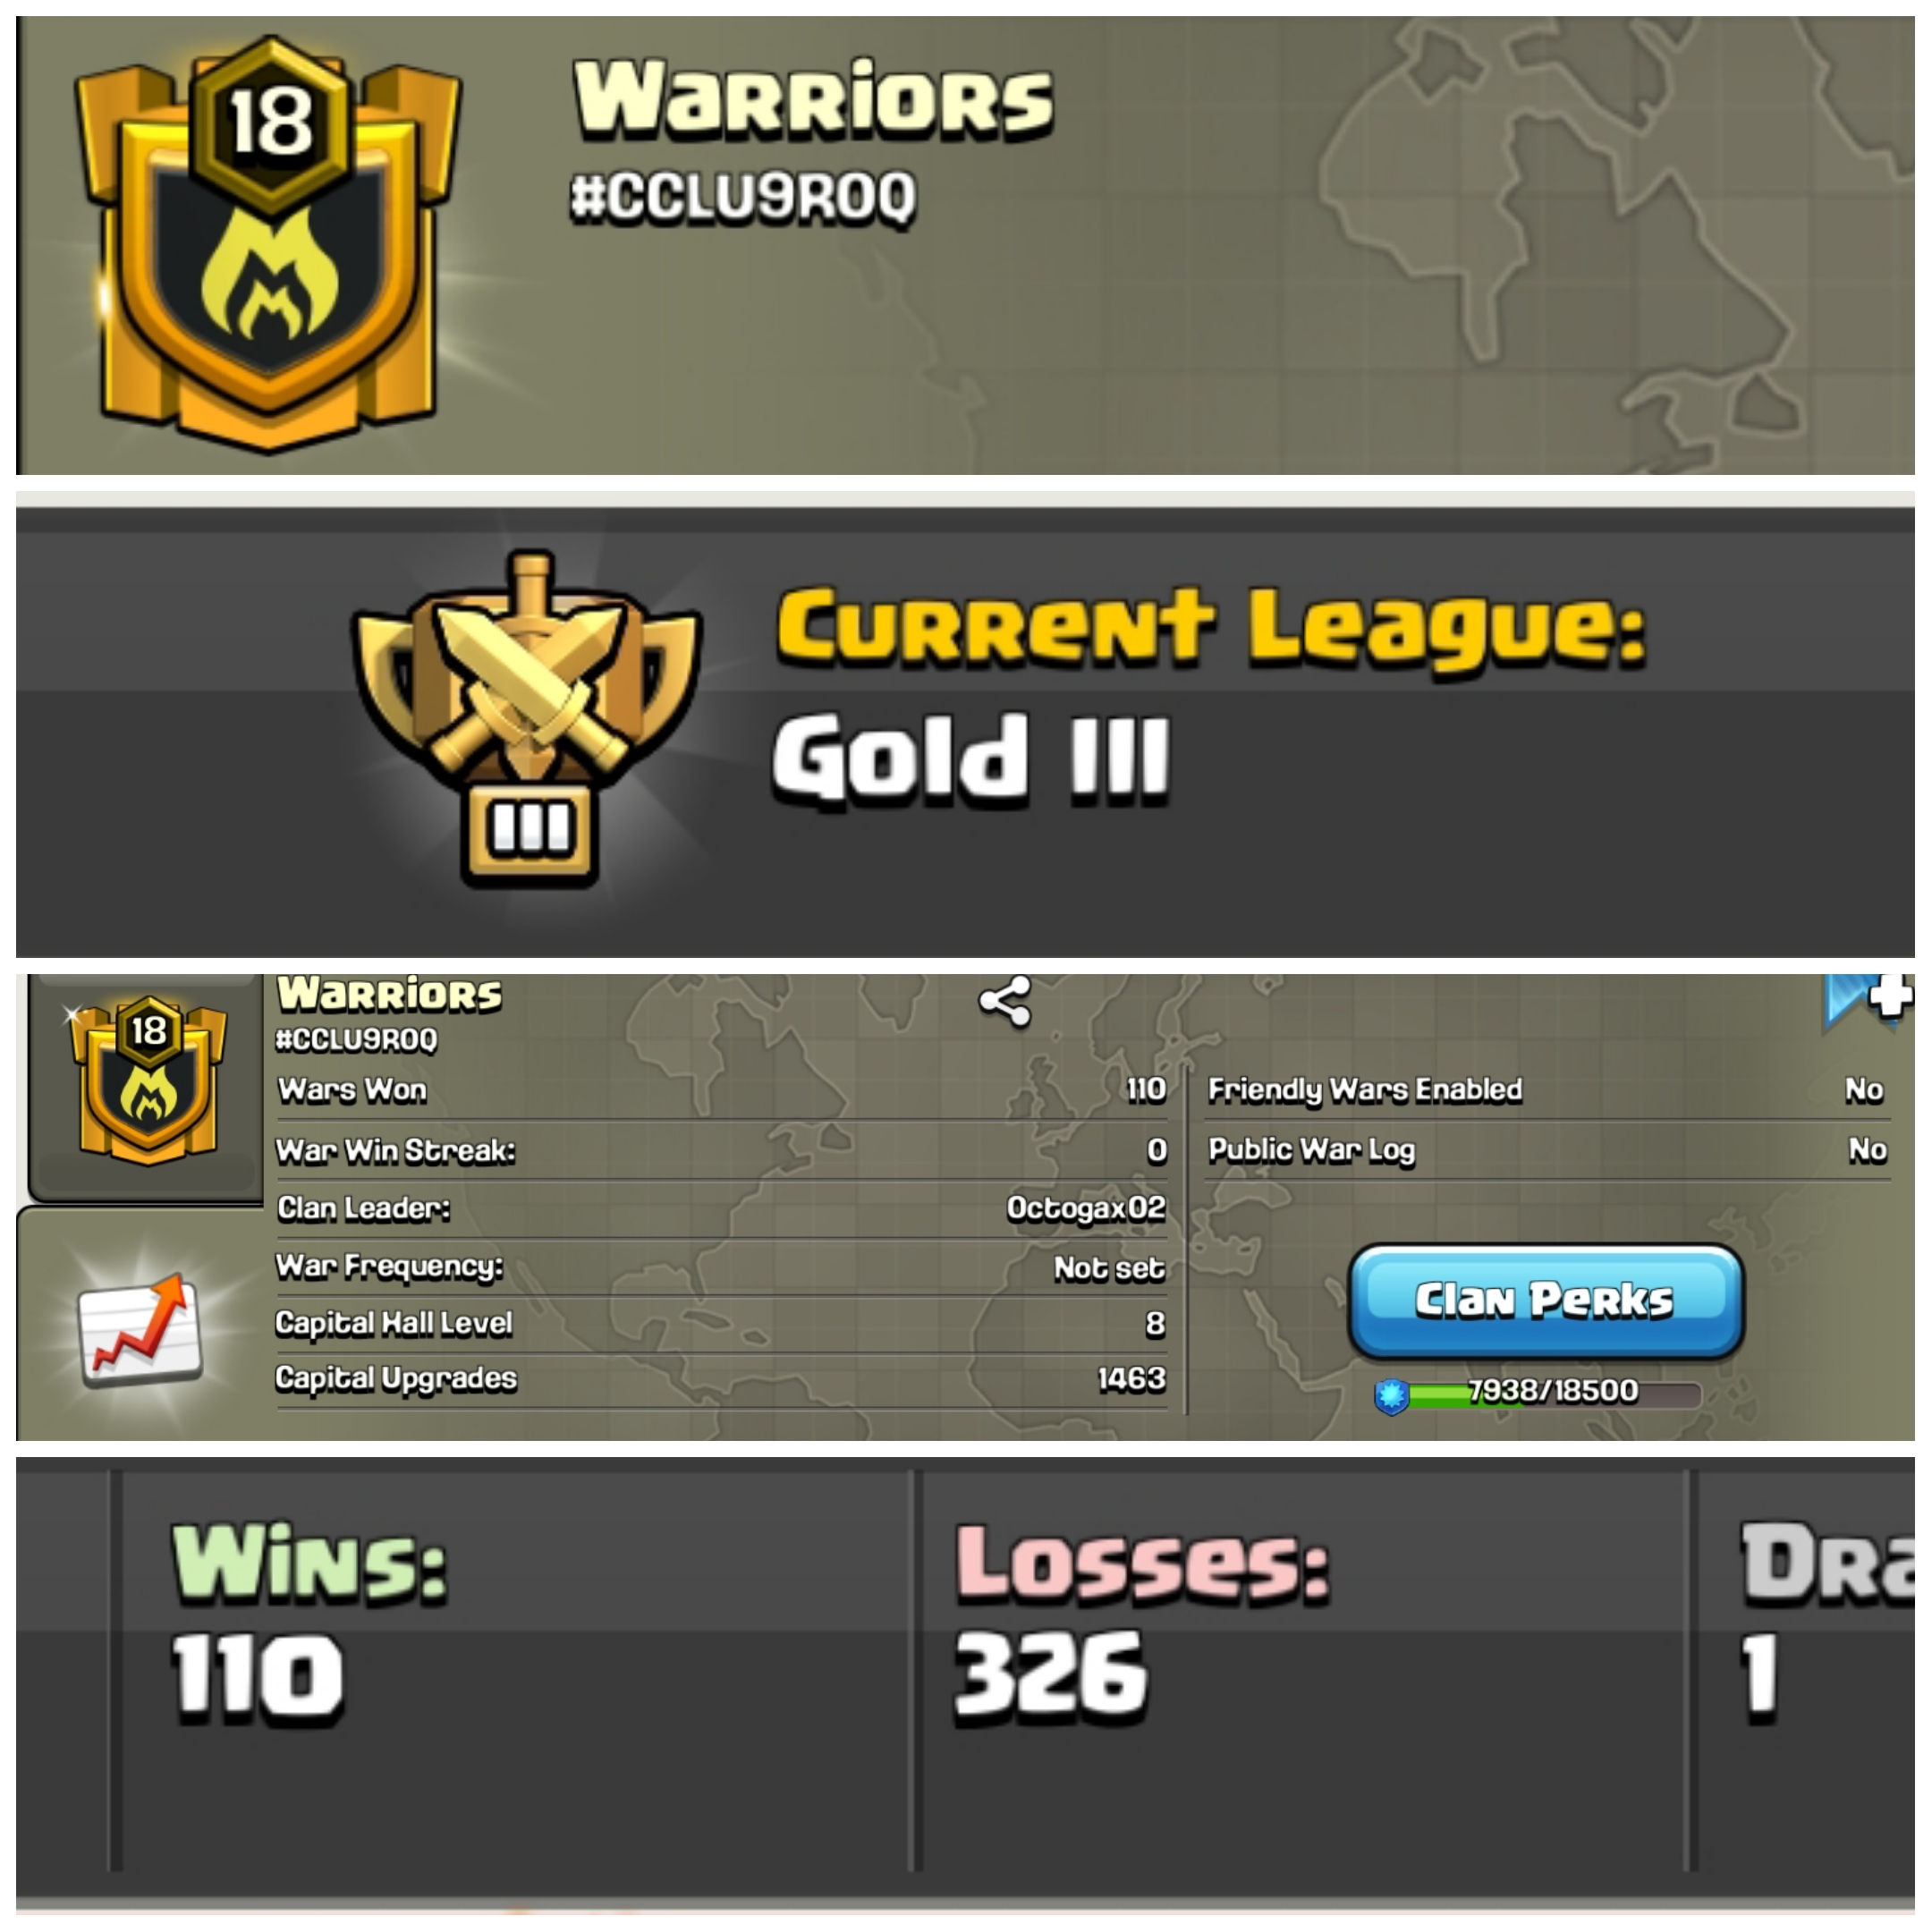This screenshot has width=1932, height=1932.
Task: Tap the blue bookmark plus icon
Action: (1868, 1001)
